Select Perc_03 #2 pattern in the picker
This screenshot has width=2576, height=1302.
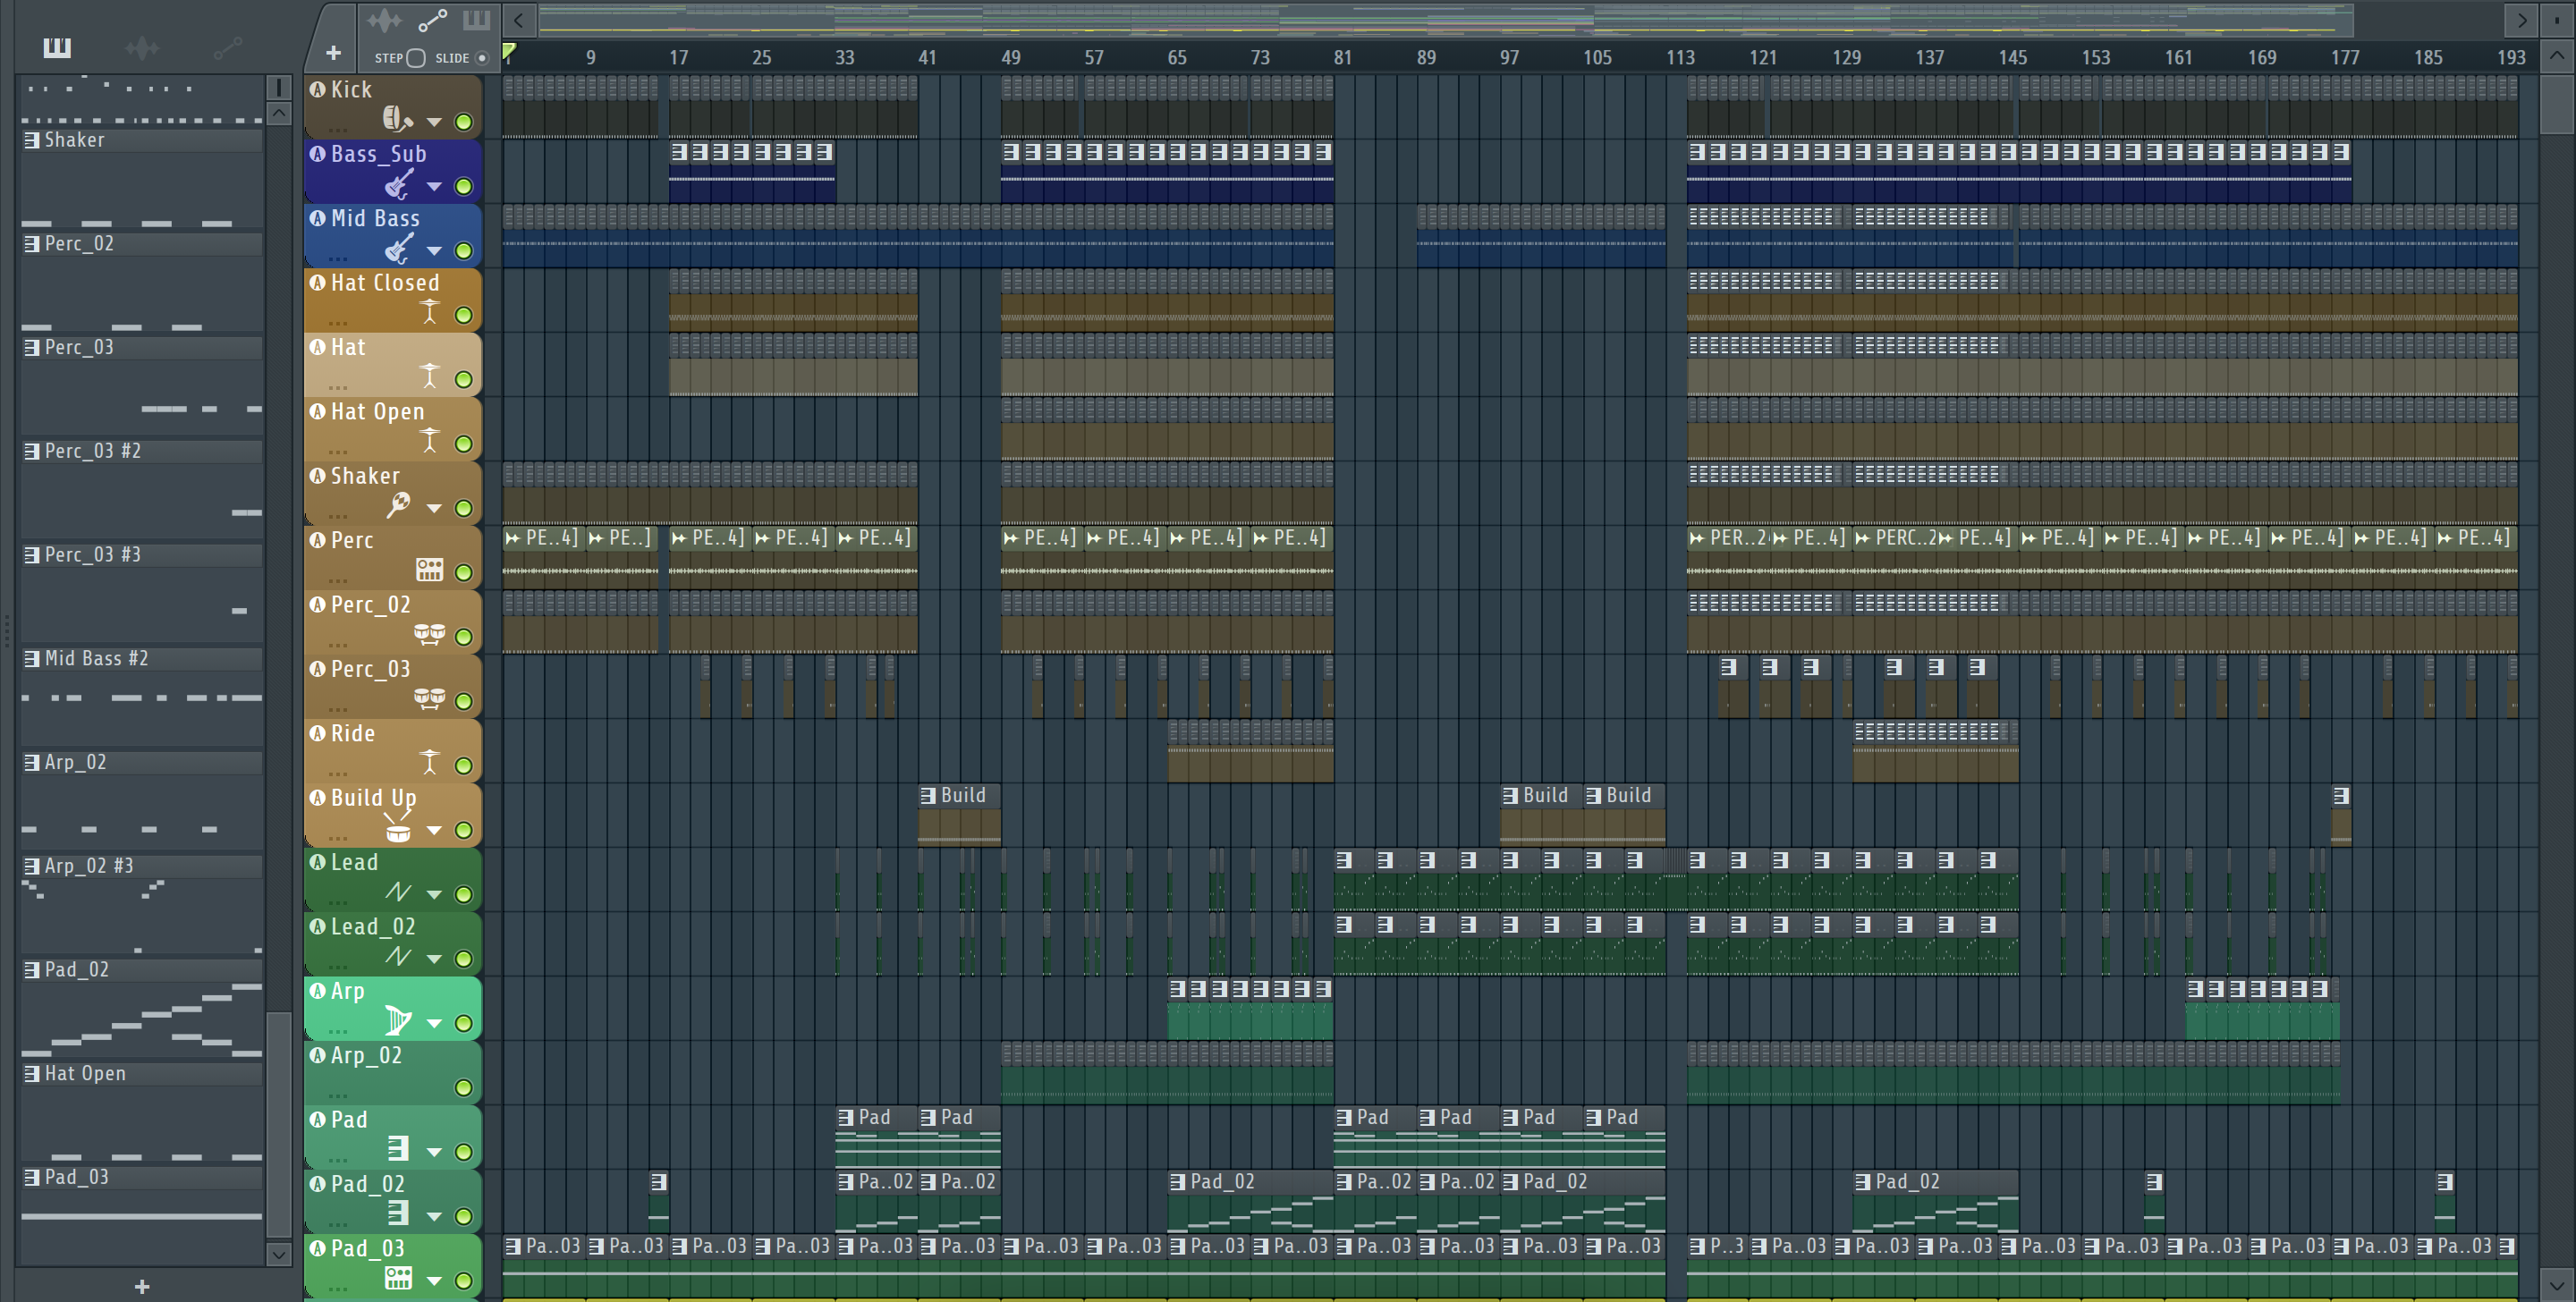point(142,451)
